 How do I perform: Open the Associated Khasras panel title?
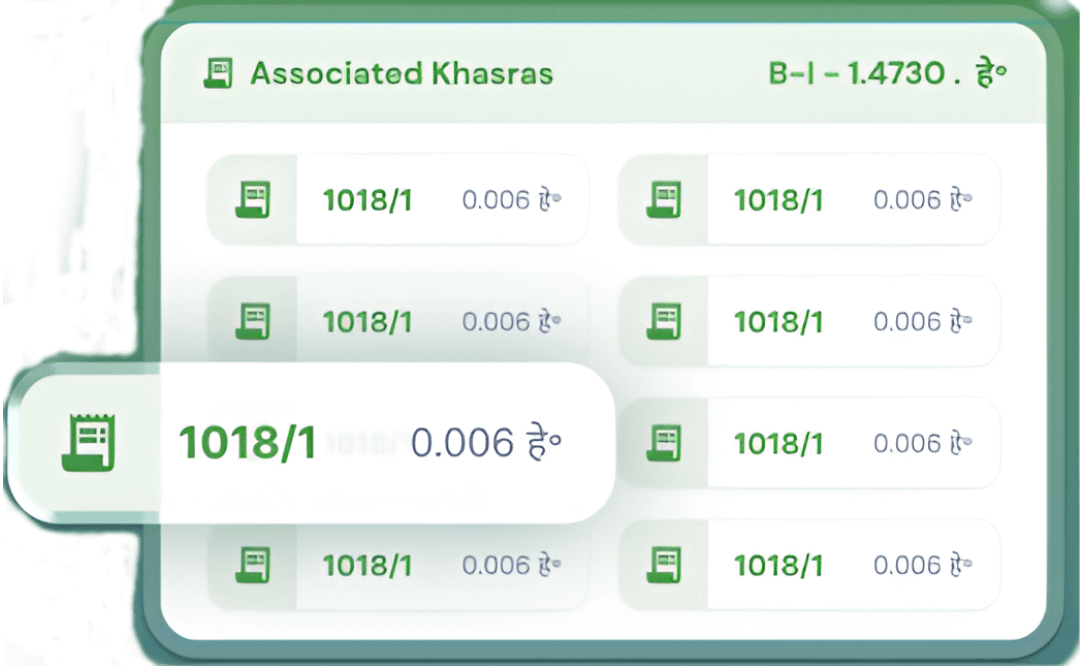click(x=400, y=73)
